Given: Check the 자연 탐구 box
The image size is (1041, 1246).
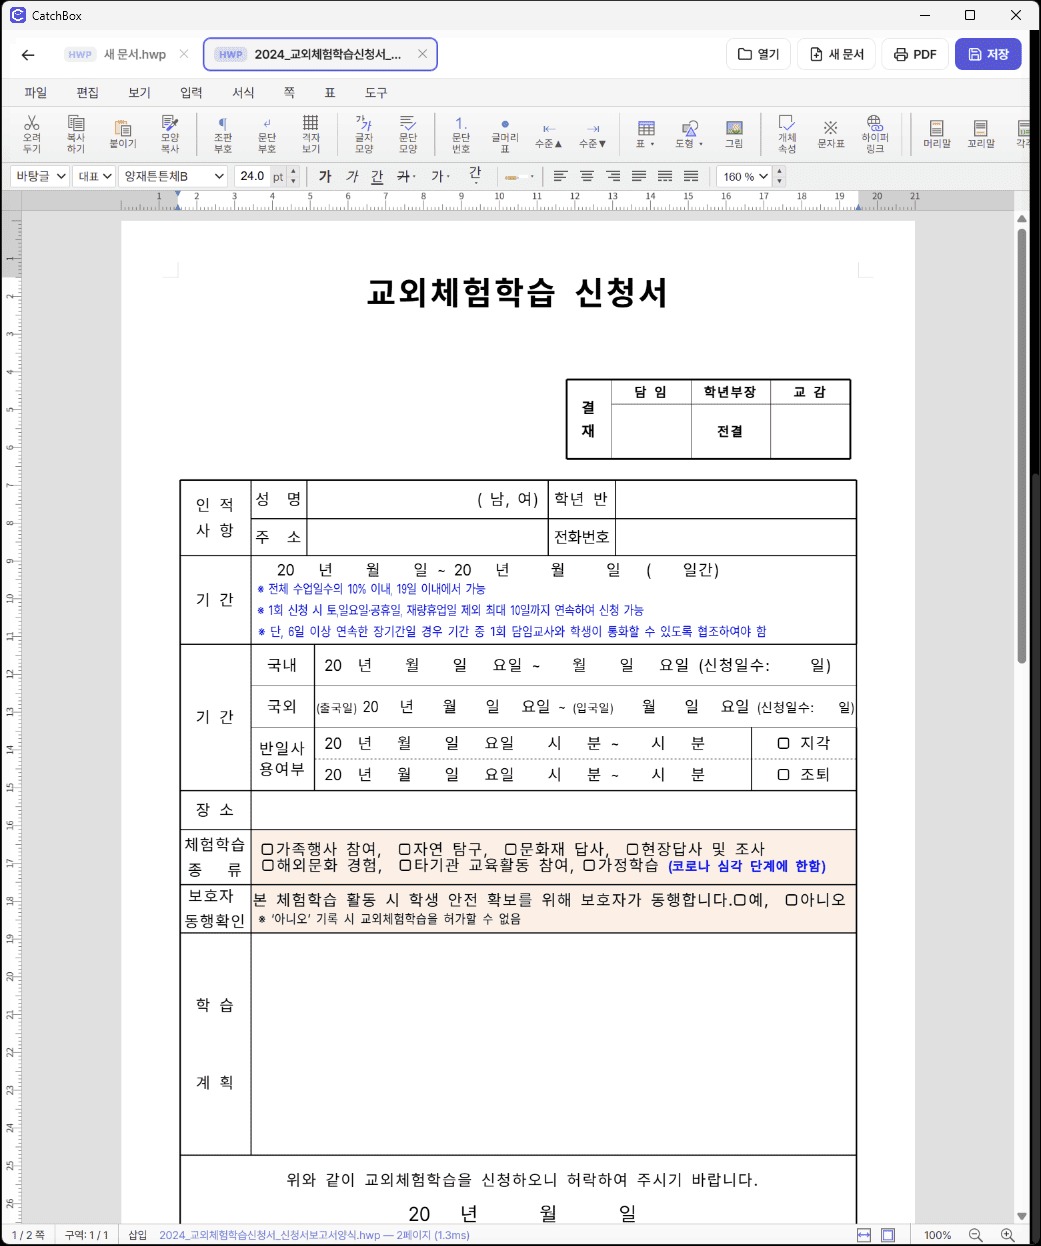Looking at the screenshot, I should coord(404,849).
